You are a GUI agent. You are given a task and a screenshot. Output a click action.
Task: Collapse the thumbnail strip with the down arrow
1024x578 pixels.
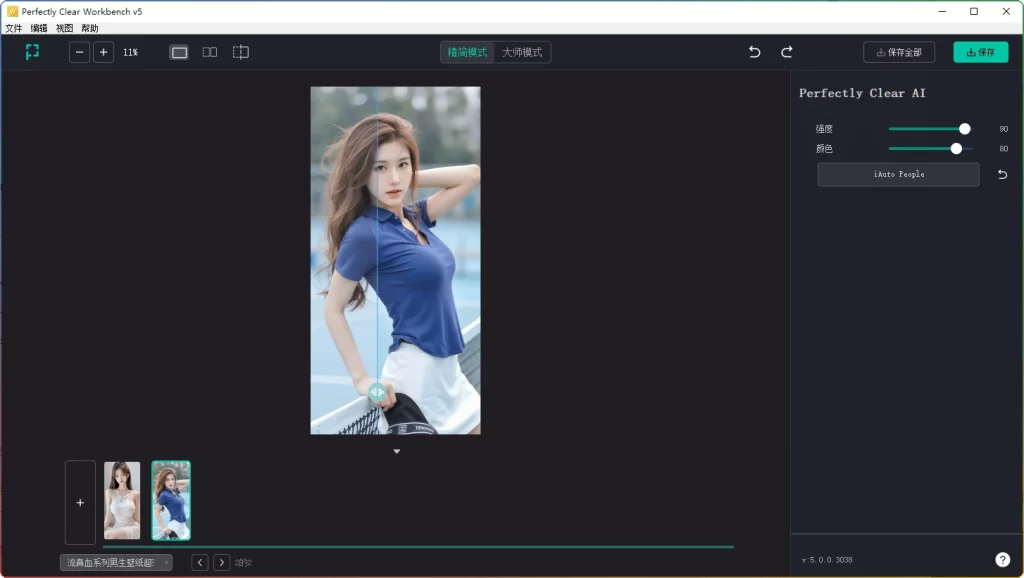pos(396,452)
